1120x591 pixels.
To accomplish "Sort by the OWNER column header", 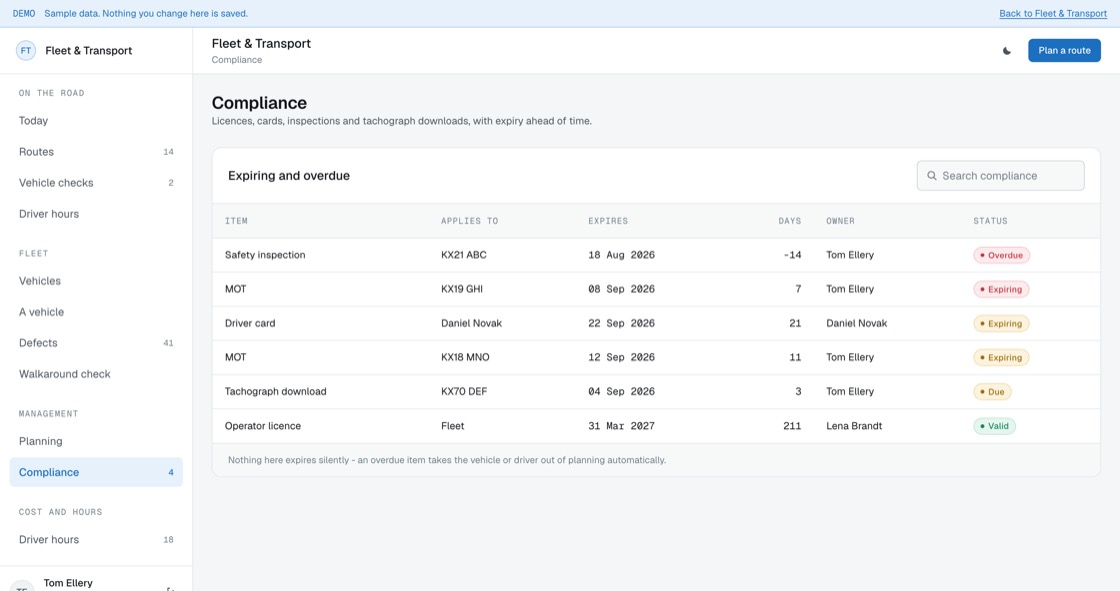I will pos(840,221).
